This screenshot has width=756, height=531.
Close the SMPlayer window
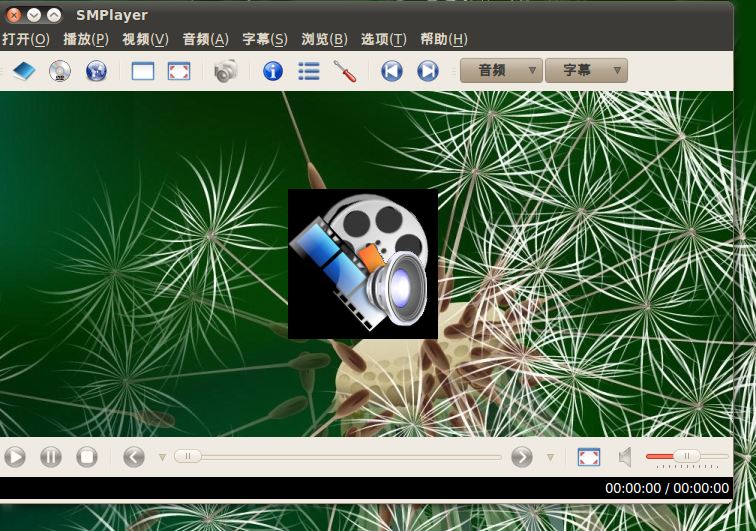(14, 15)
